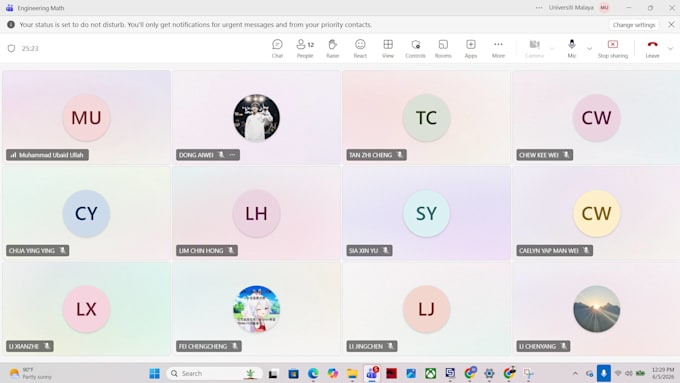Change the meeting View layout
The image size is (680, 383).
[388, 48]
